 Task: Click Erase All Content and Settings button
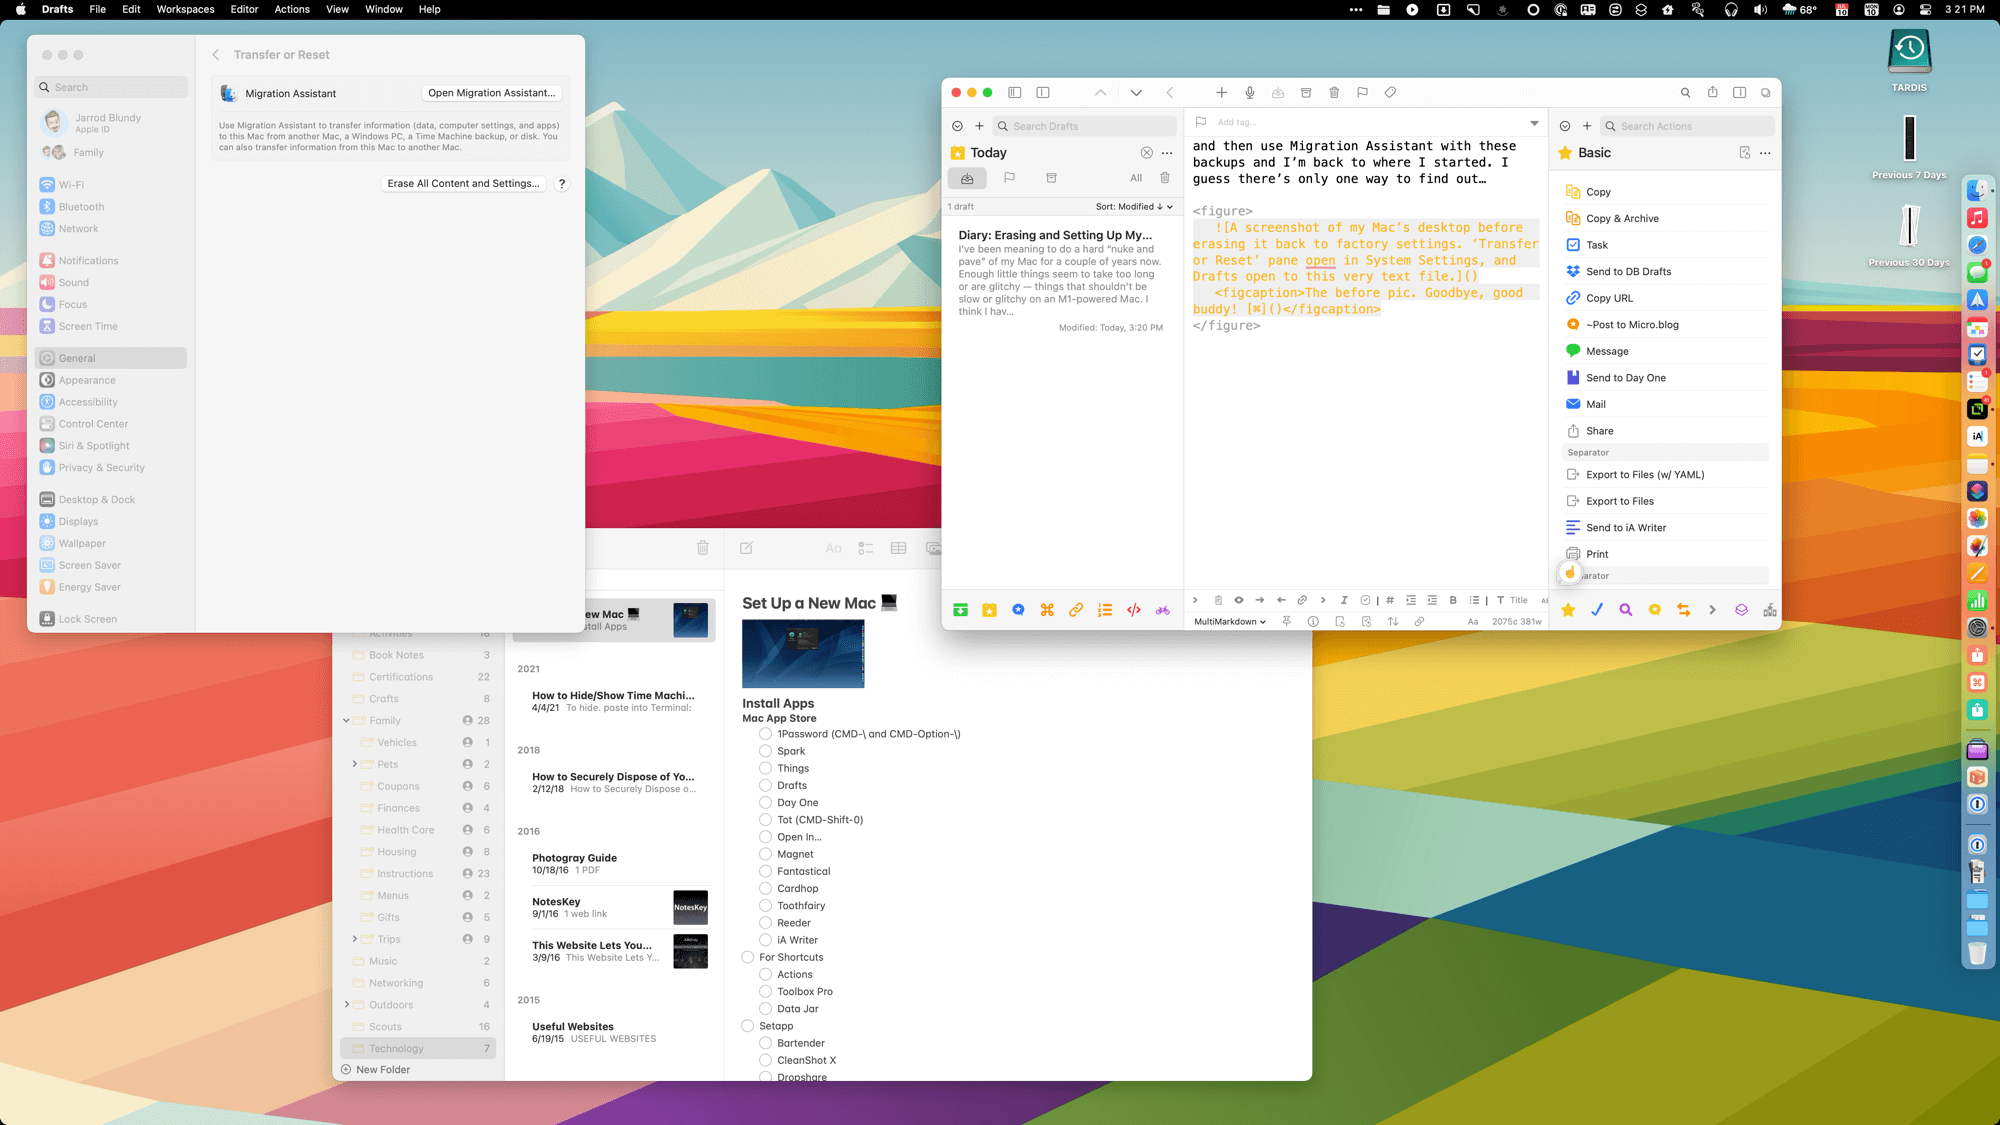pyautogui.click(x=464, y=184)
